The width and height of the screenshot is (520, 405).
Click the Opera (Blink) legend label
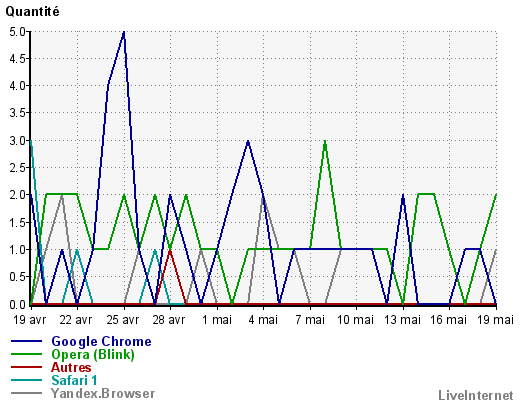click(93, 355)
